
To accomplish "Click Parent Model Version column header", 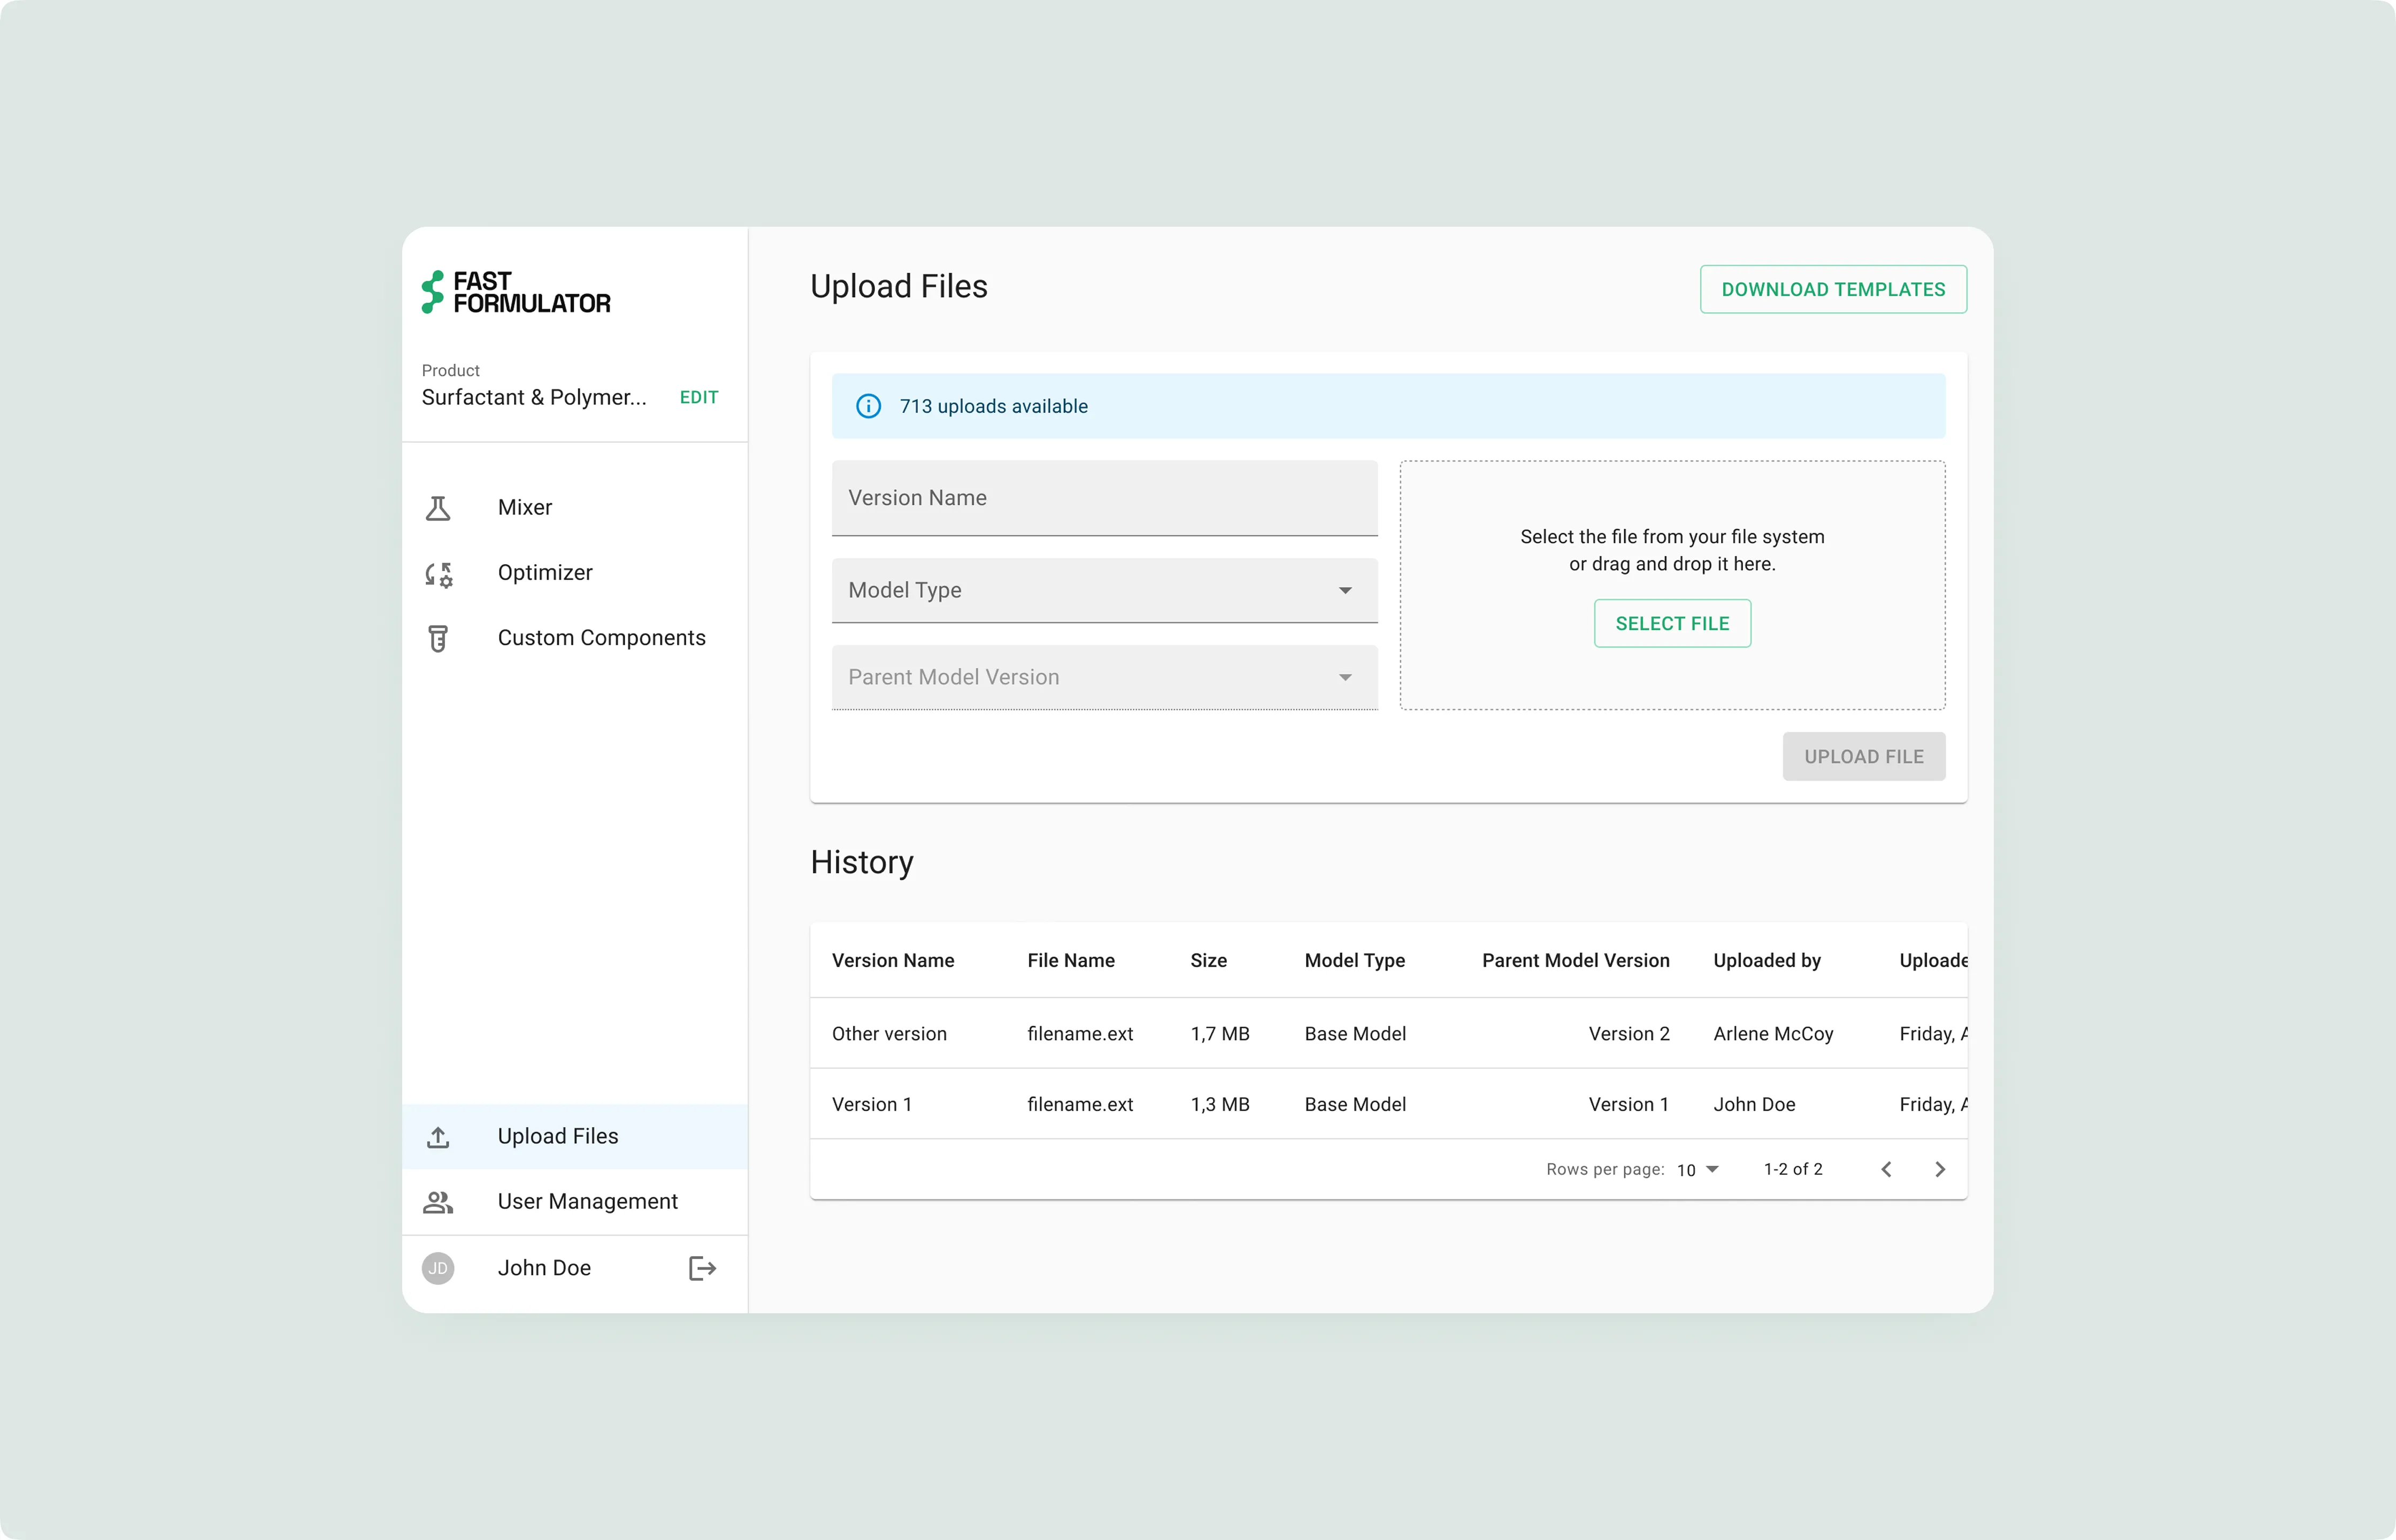I will coord(1575,960).
